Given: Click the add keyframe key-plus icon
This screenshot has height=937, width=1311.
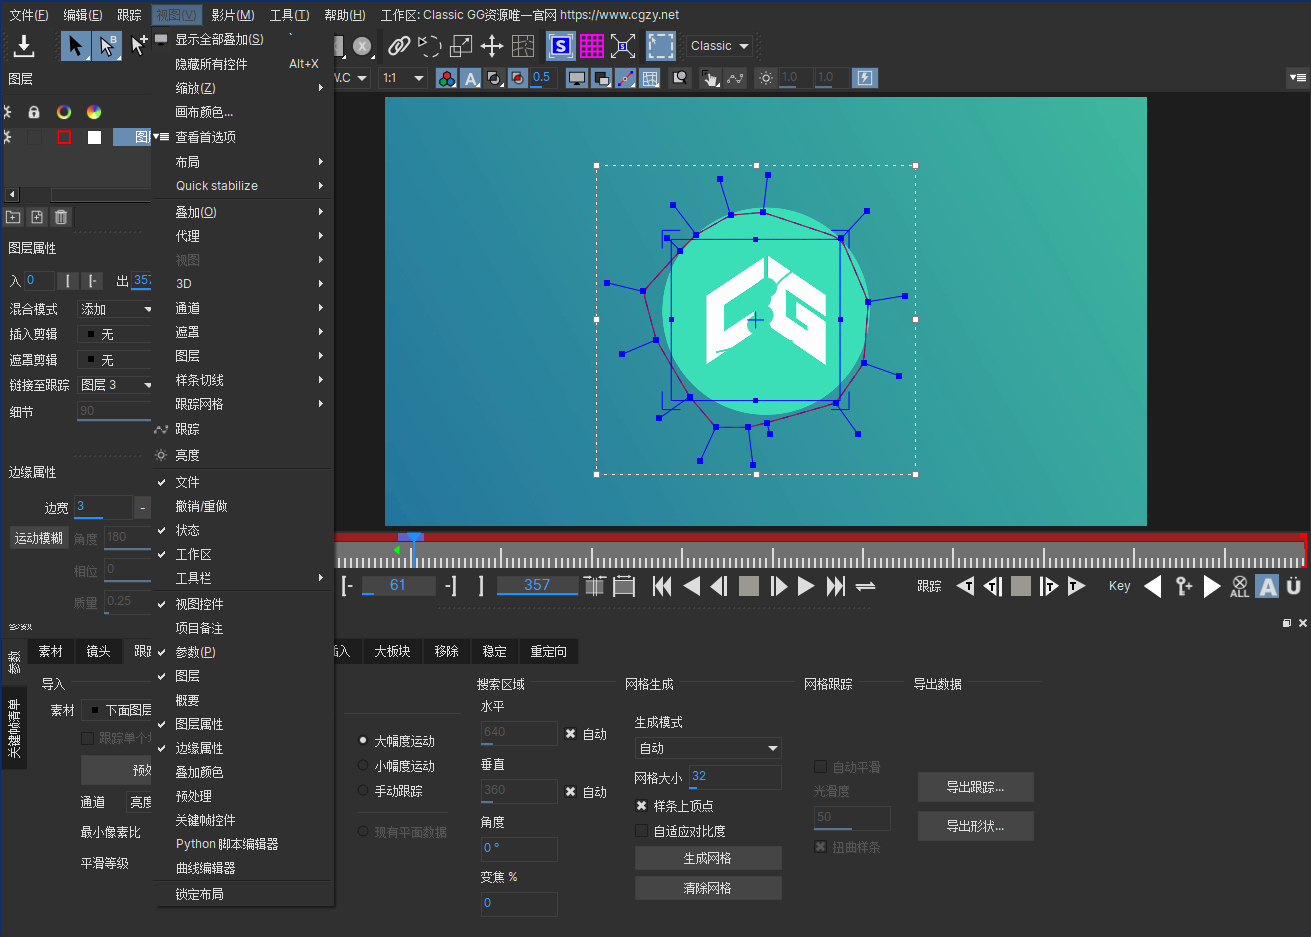Looking at the screenshot, I should [x=1184, y=586].
